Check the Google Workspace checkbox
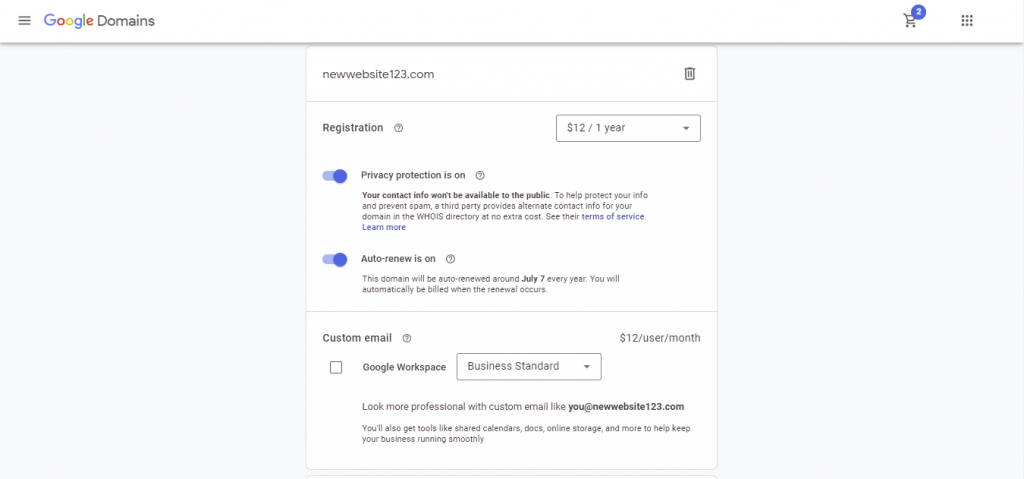Viewport: 1024px width, 479px height. tap(336, 367)
